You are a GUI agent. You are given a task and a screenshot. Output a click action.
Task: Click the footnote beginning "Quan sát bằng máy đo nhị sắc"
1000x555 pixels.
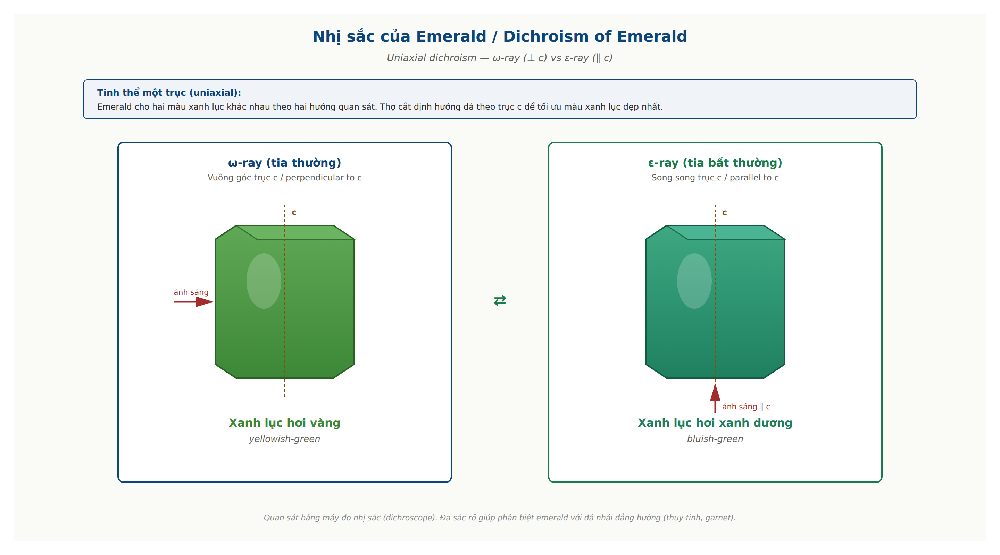pos(499,517)
